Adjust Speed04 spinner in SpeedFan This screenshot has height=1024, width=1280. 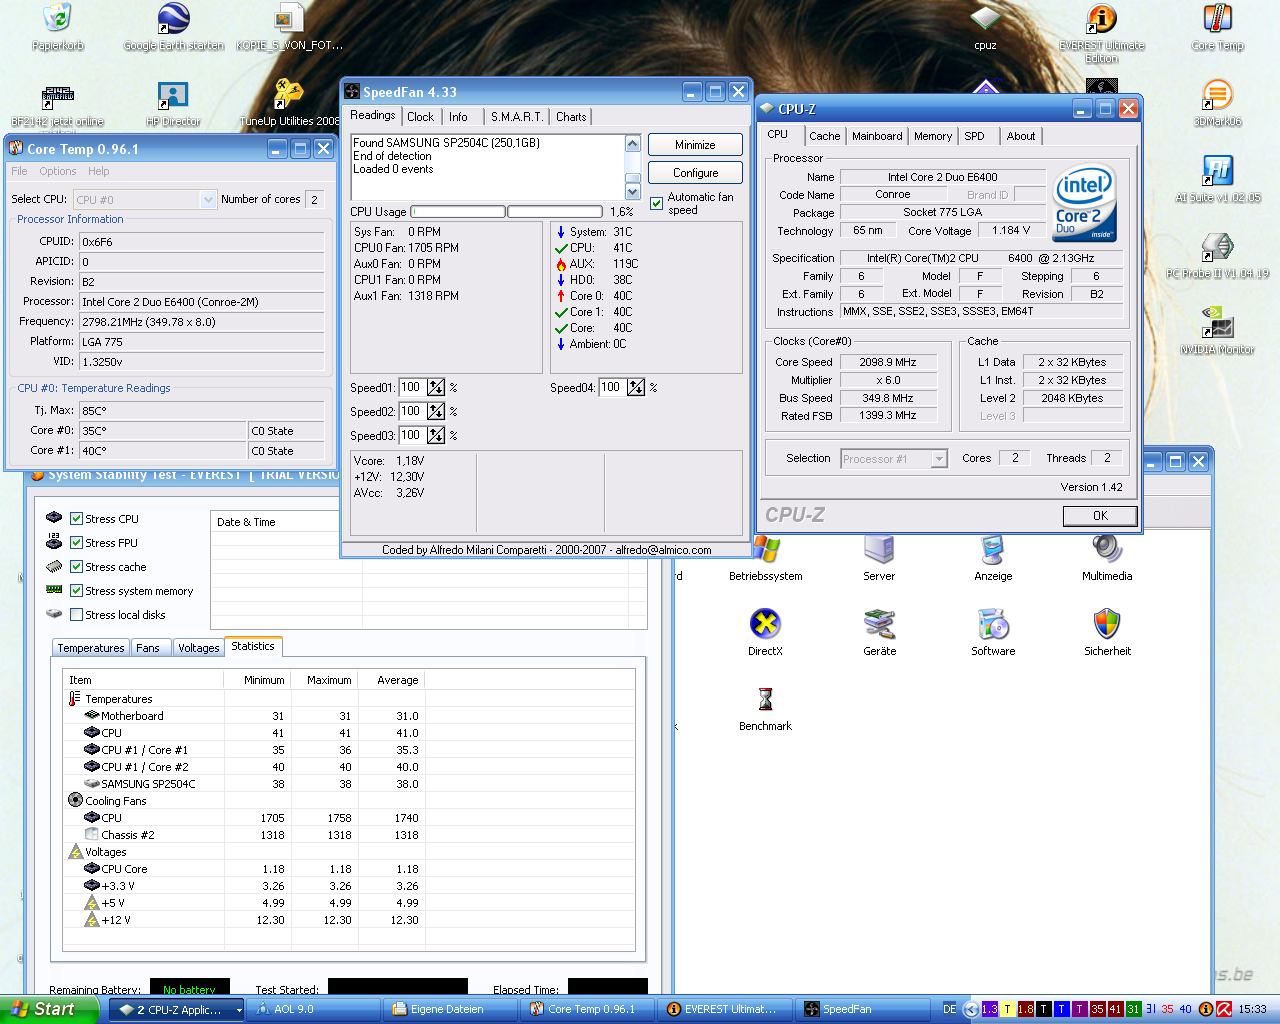coord(636,387)
